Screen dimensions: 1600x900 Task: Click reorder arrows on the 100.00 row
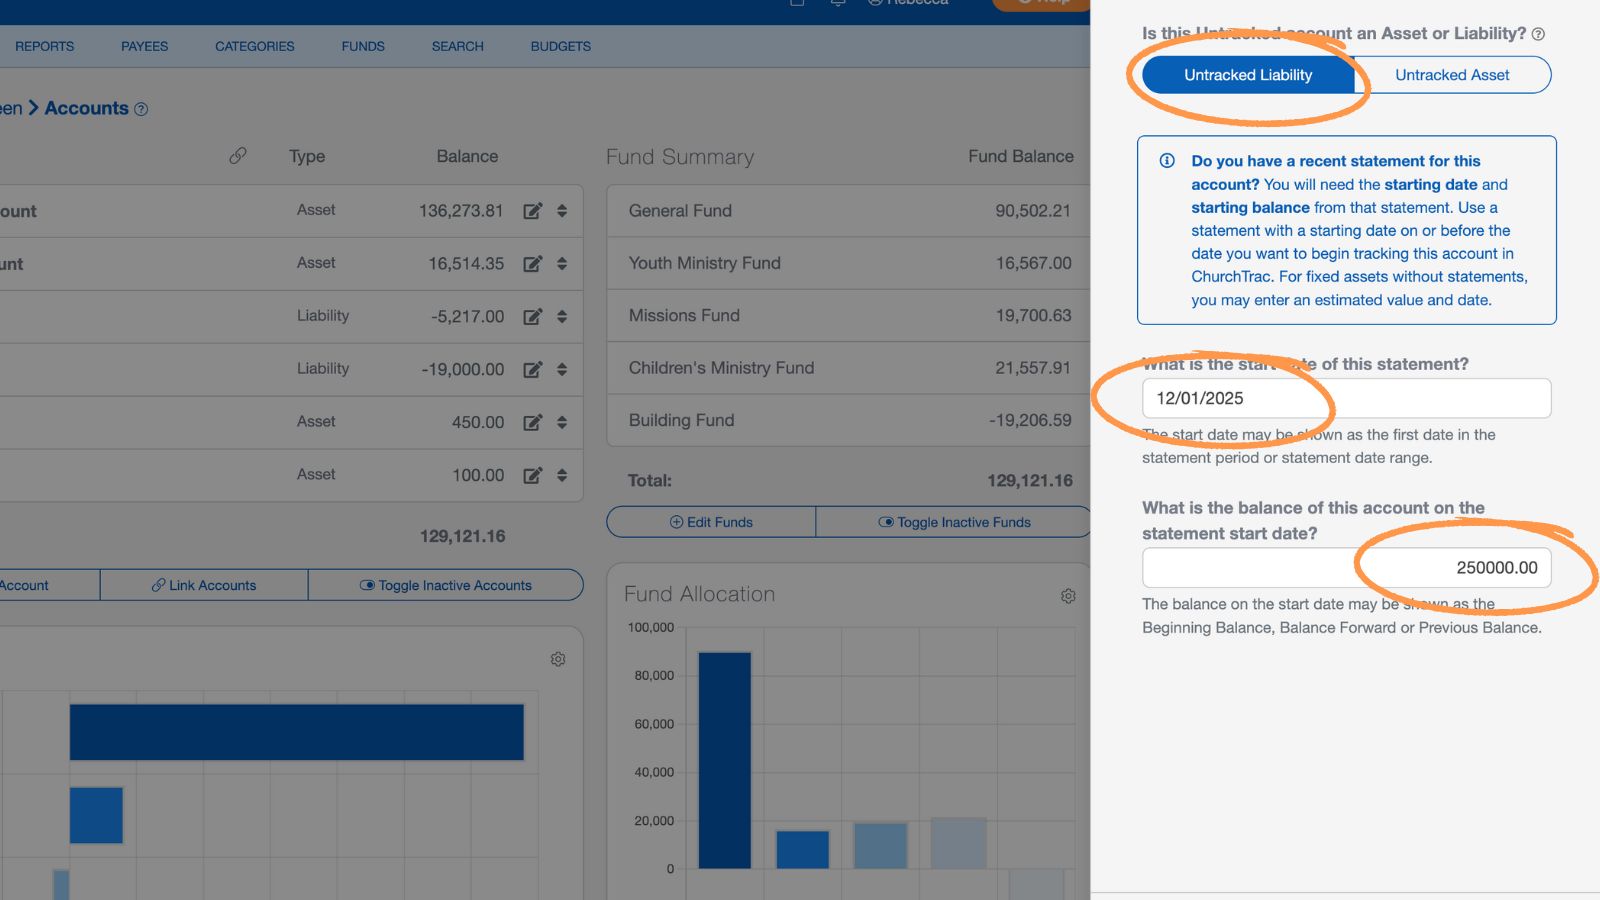(x=562, y=476)
